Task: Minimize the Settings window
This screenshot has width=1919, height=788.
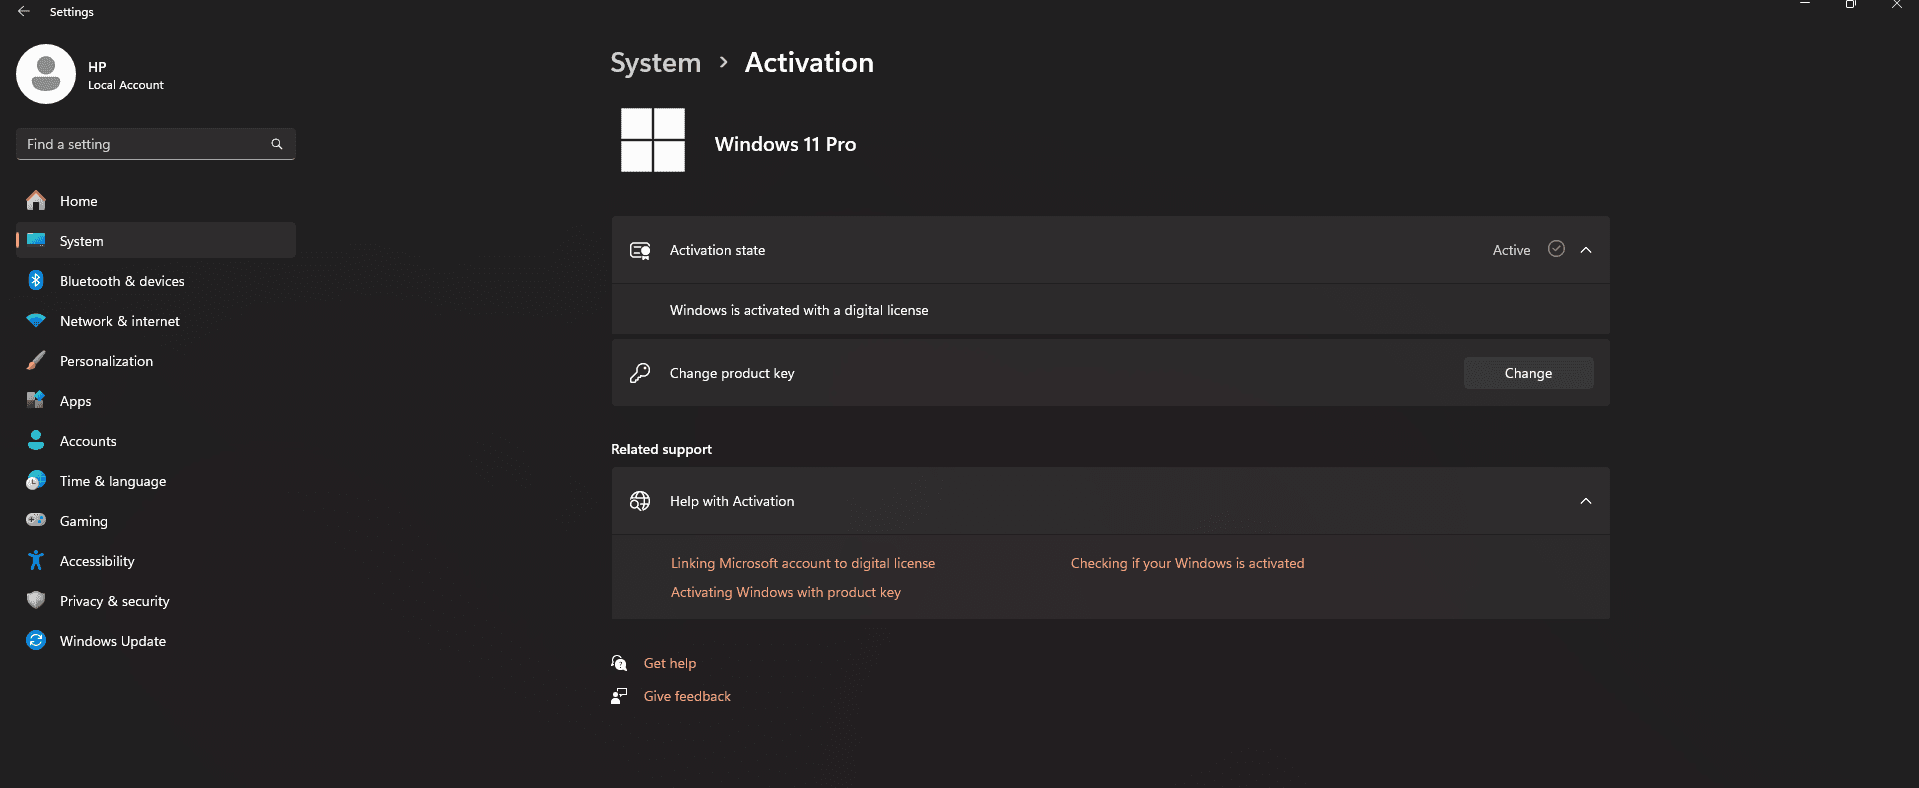Action: coord(1805,5)
